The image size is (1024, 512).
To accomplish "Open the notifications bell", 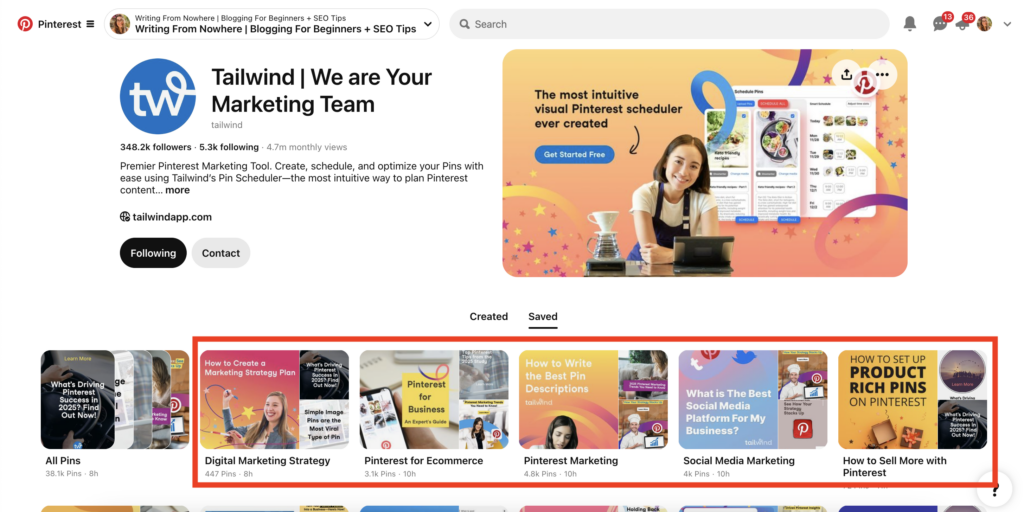I will [x=910, y=24].
